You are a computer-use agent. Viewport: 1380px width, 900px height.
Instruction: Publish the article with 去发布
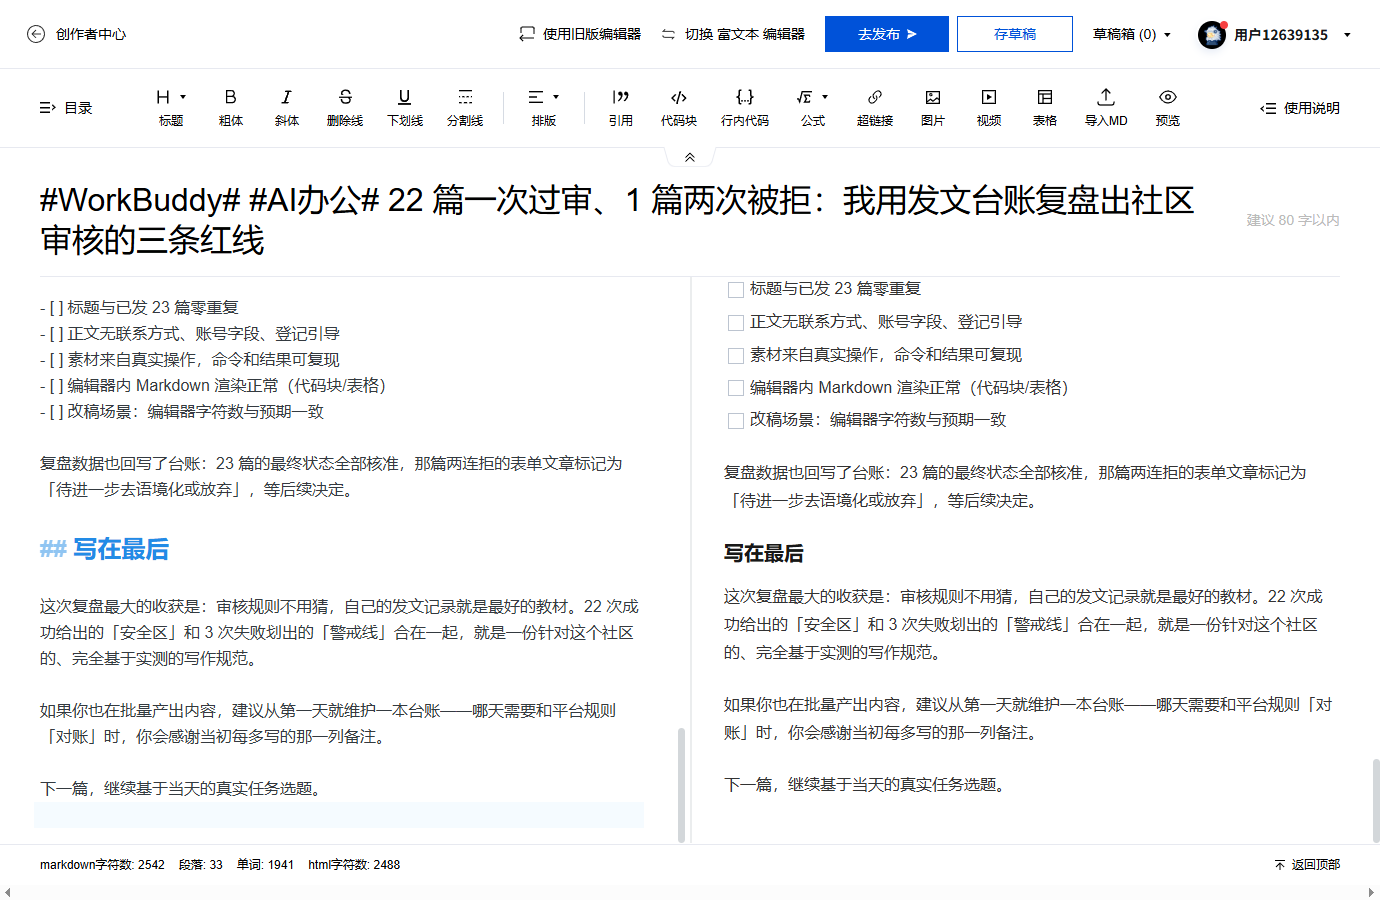click(x=887, y=34)
